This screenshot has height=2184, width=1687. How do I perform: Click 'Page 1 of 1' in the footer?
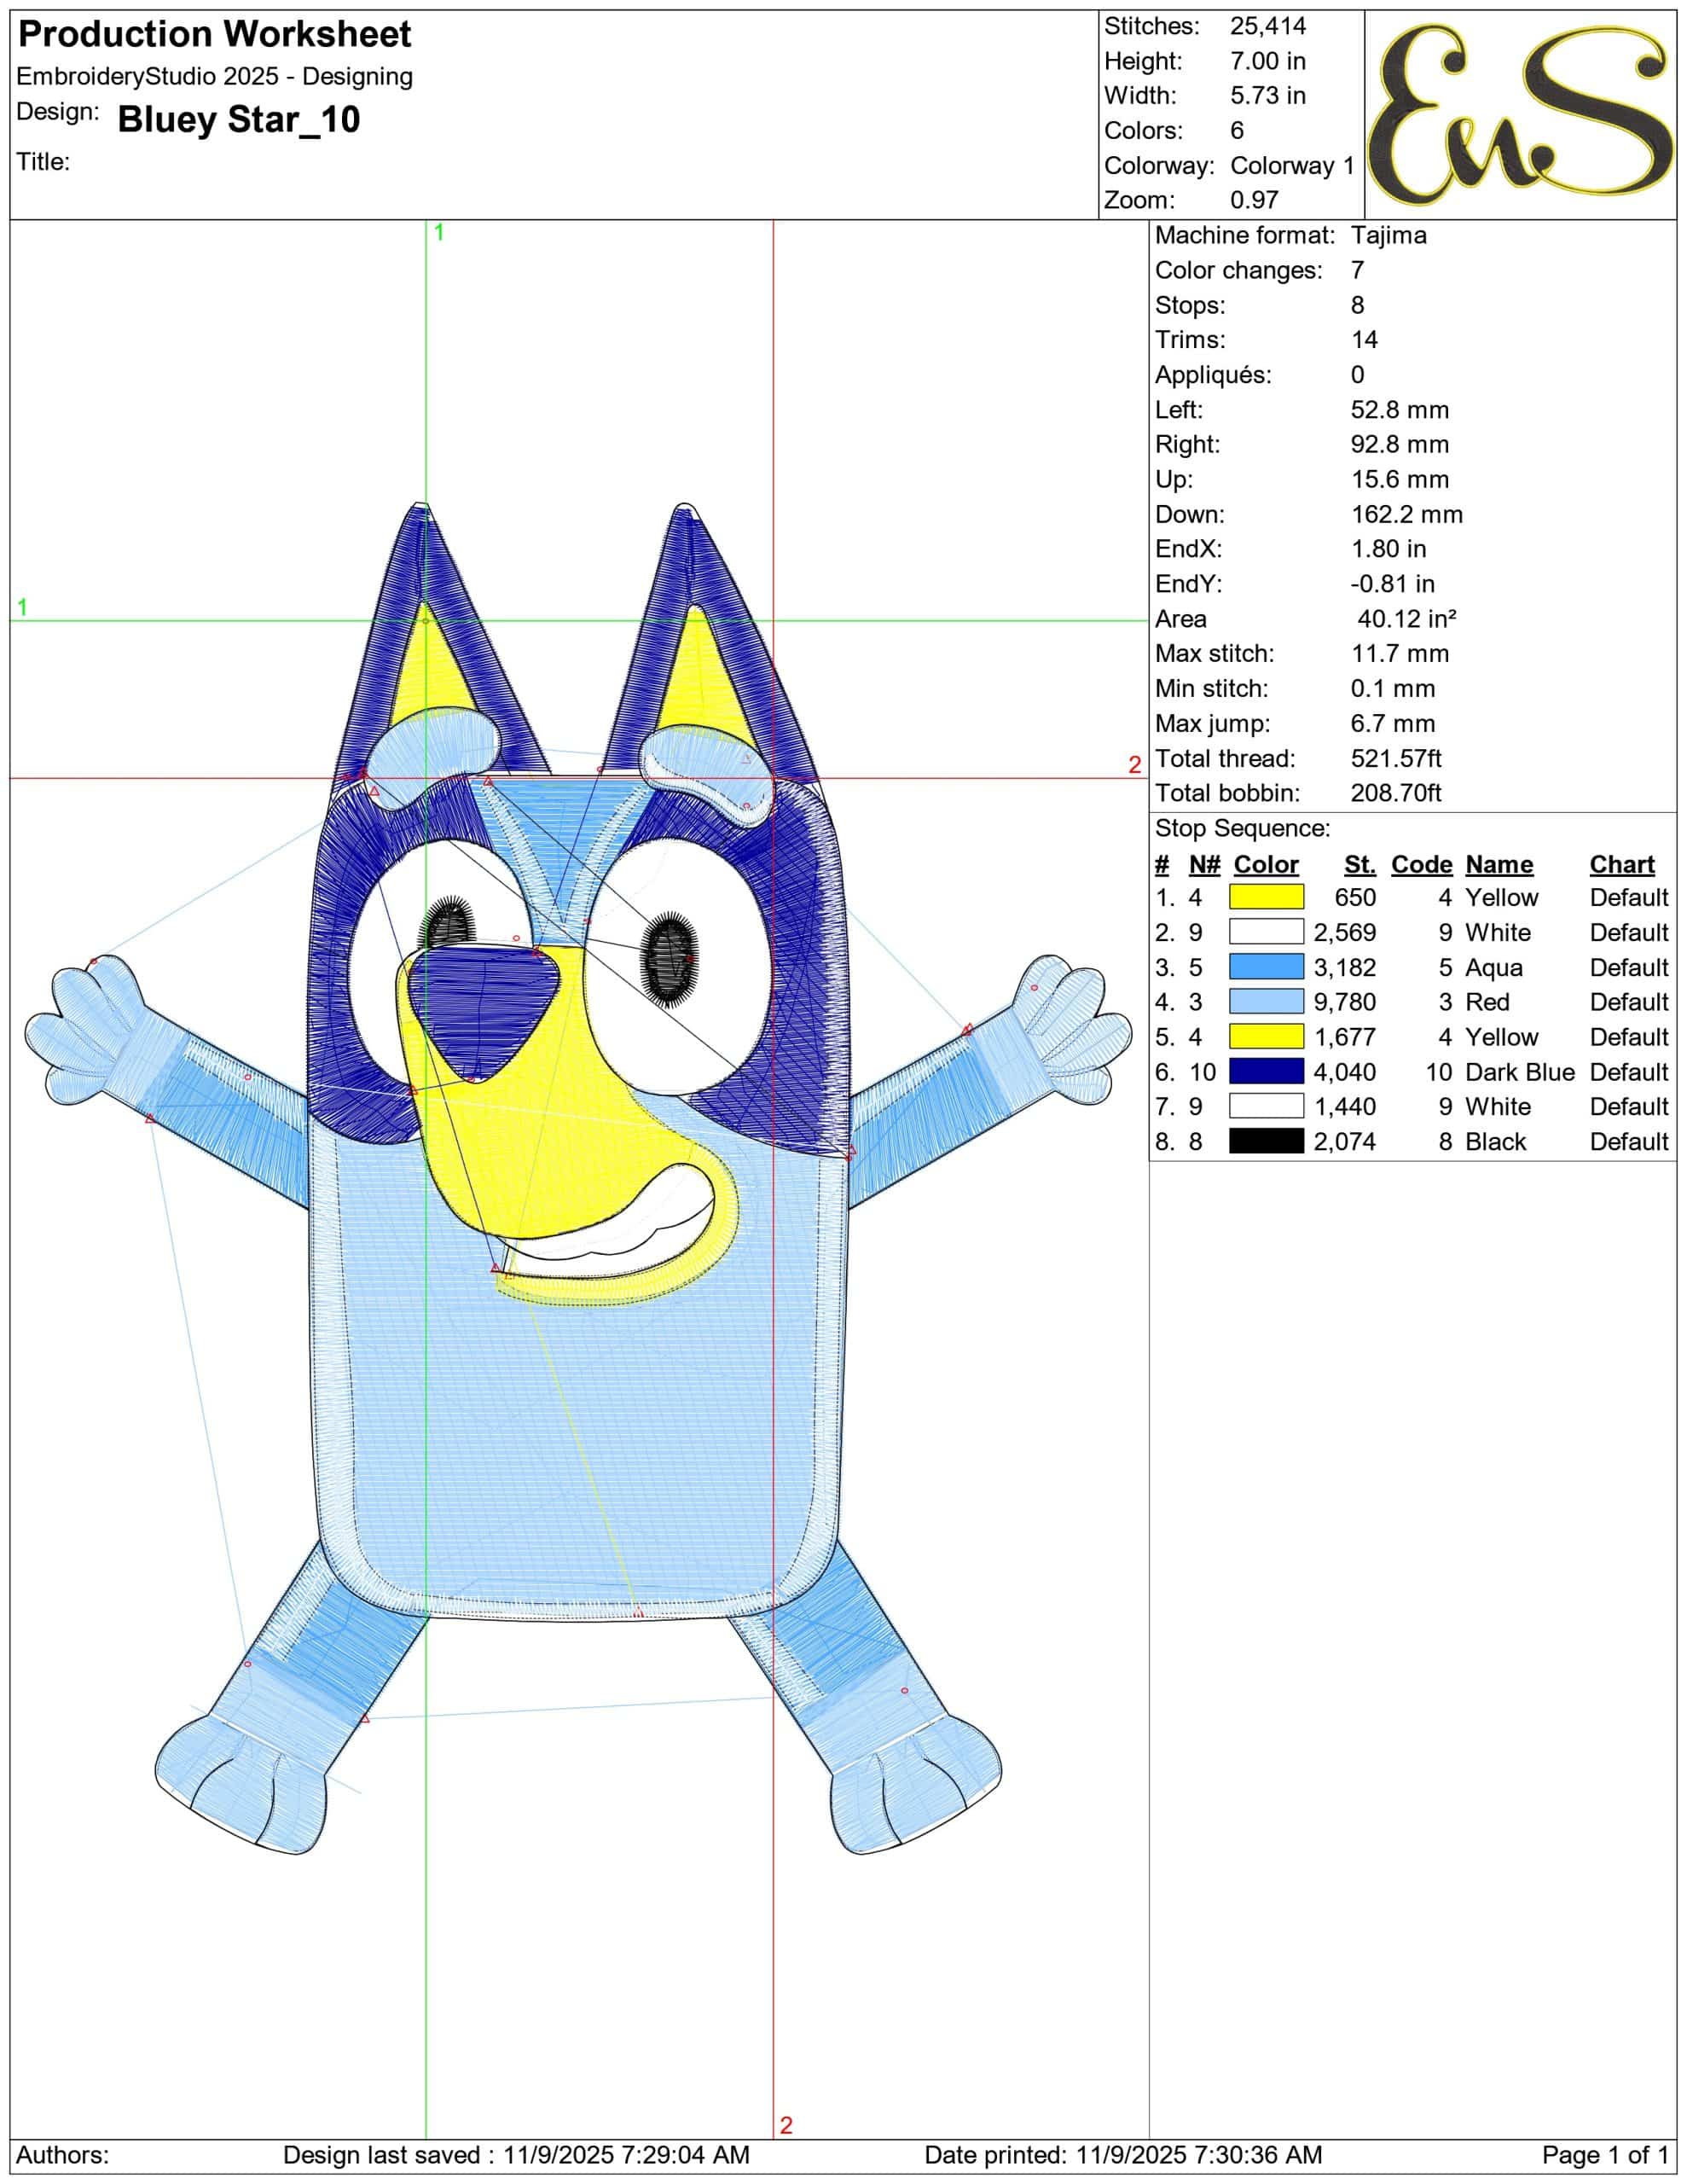[1605, 2155]
